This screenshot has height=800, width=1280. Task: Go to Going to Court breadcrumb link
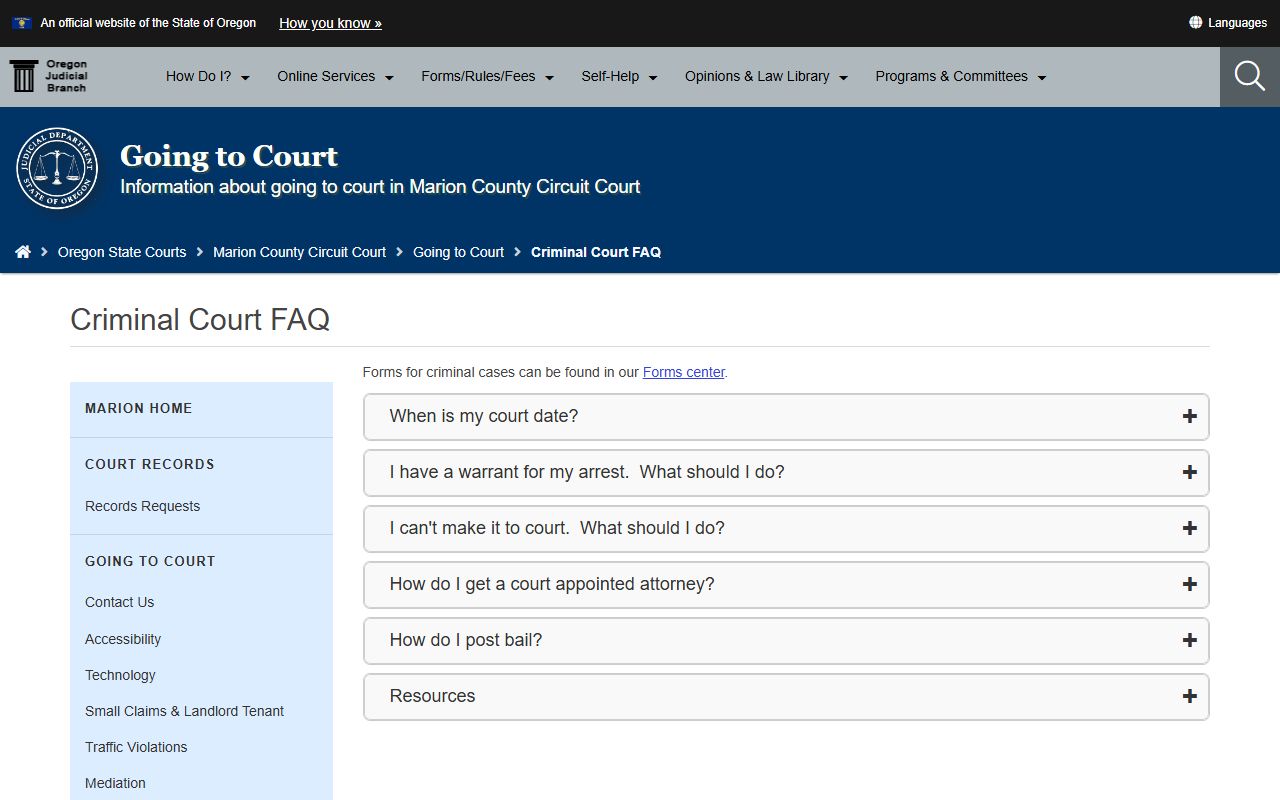tap(458, 252)
